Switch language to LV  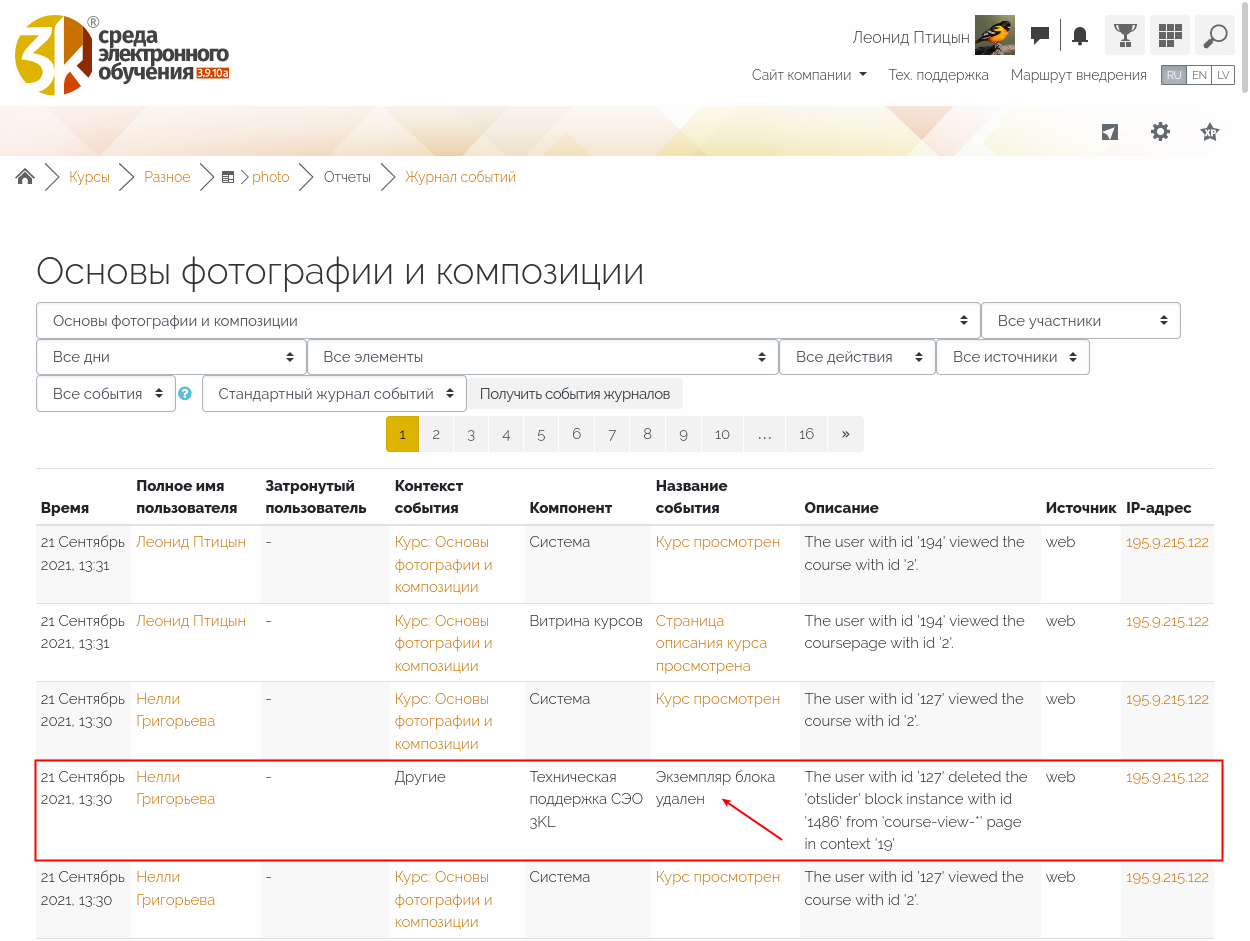[1223, 75]
